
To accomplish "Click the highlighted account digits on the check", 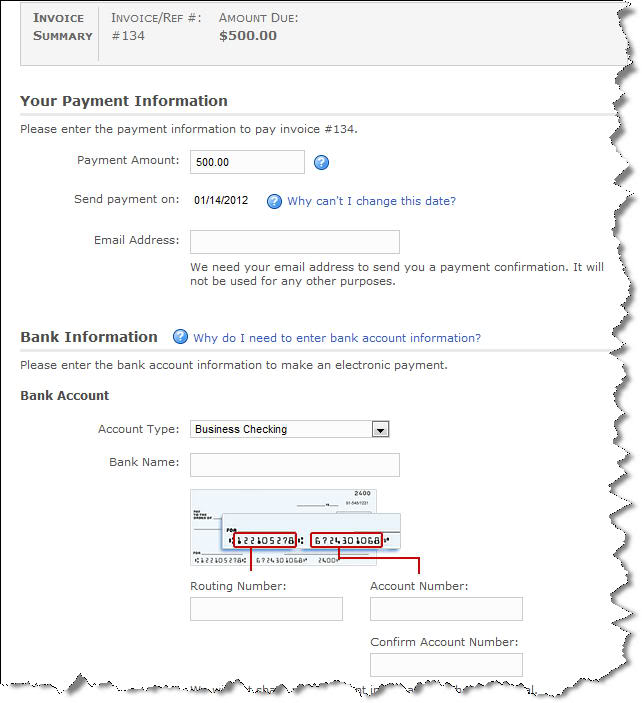I will pos(346,540).
